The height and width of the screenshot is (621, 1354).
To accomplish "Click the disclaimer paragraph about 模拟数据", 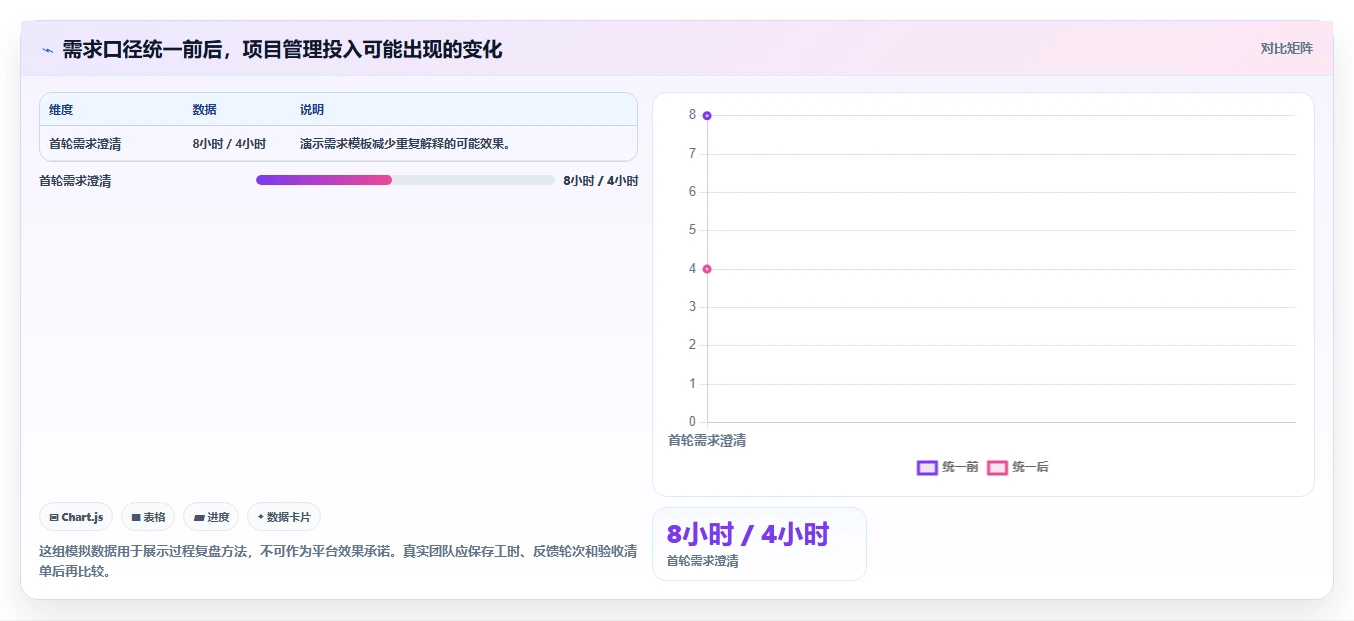I will point(338,561).
